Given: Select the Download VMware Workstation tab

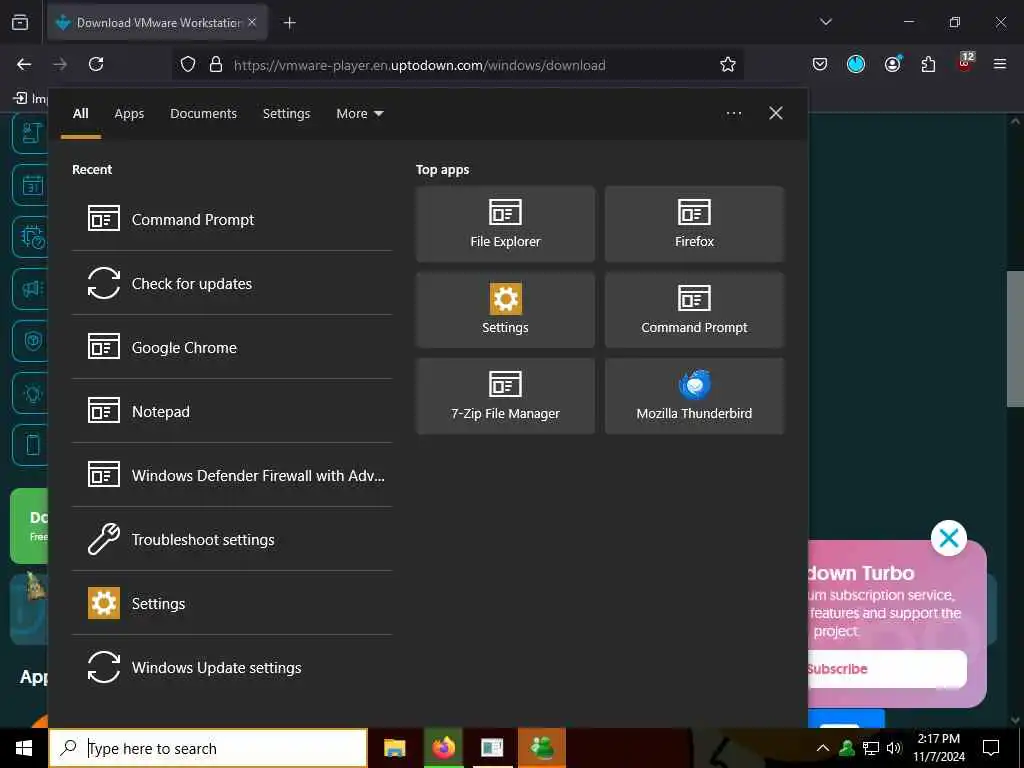Looking at the screenshot, I should coord(157,23).
